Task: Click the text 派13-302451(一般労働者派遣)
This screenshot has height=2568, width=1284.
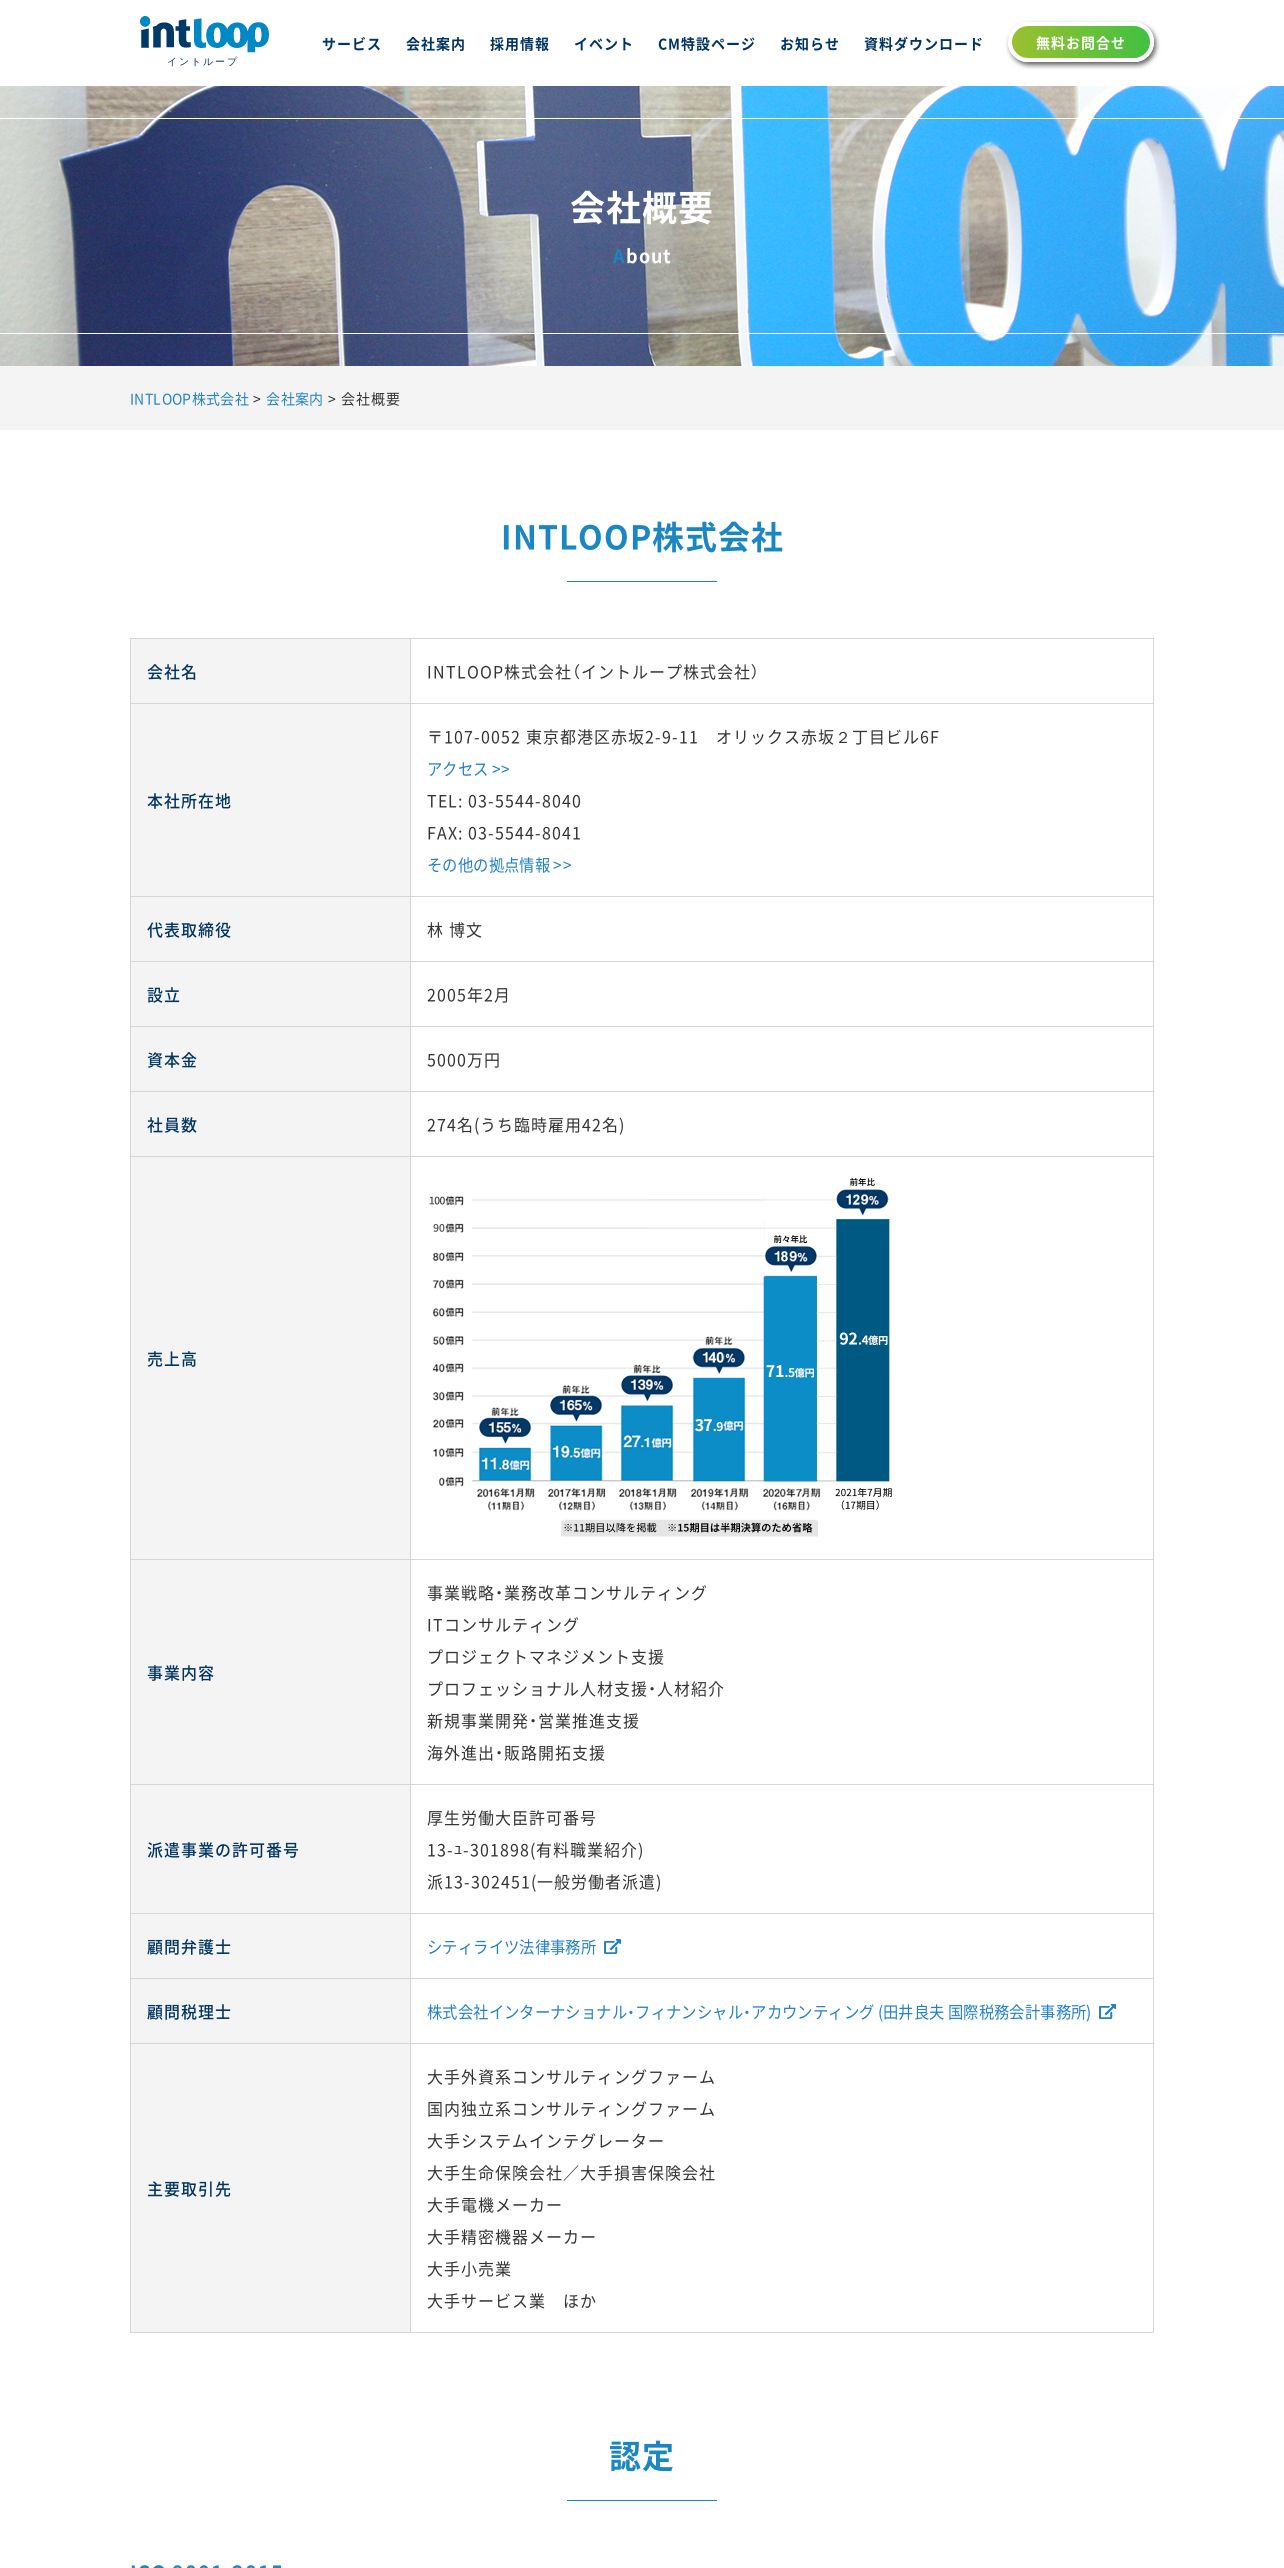Action: click(x=544, y=1882)
